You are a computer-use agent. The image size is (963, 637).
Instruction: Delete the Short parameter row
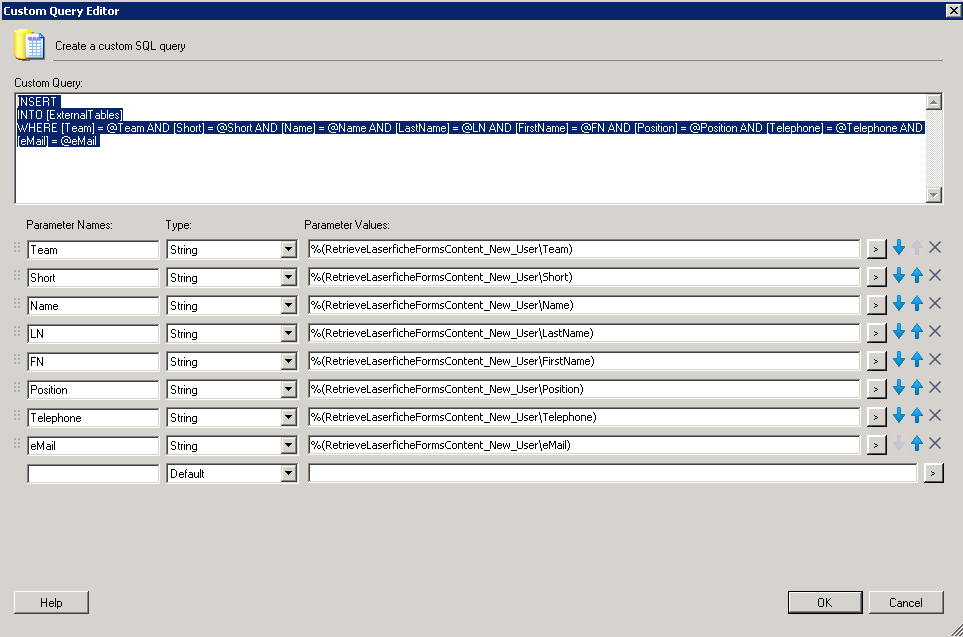pos(935,276)
